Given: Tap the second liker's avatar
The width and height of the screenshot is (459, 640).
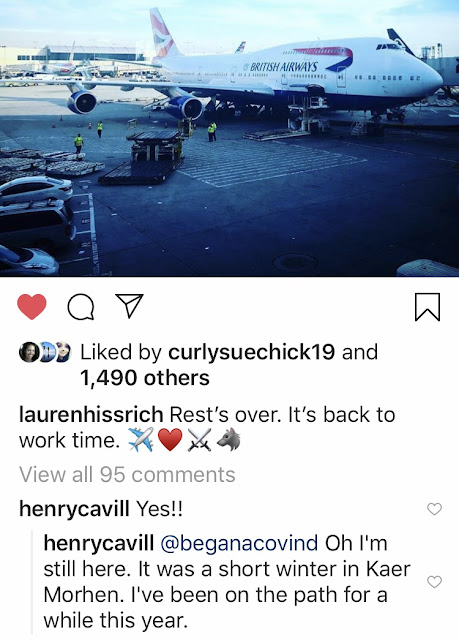Looking at the screenshot, I should click(x=47, y=353).
